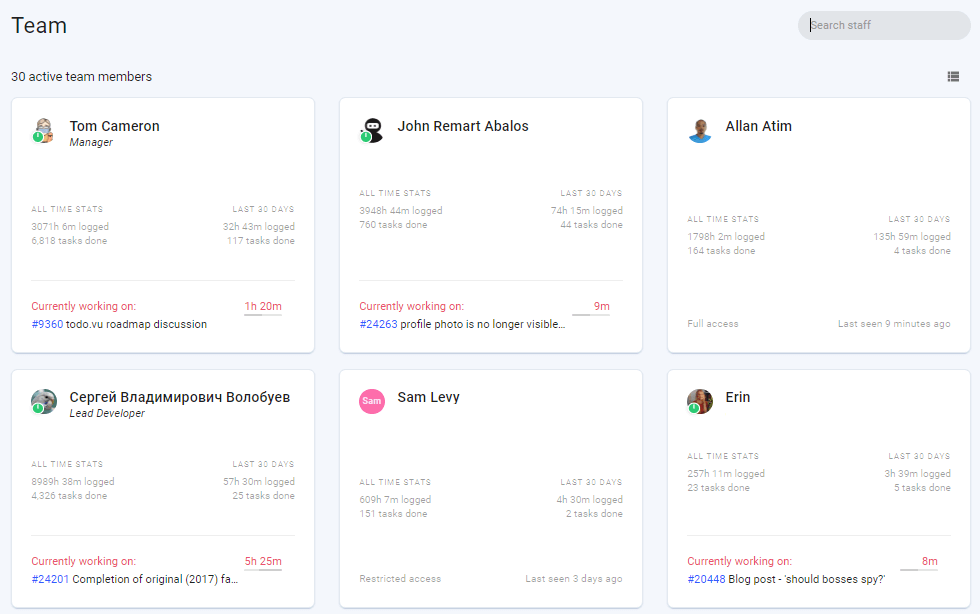Open Sam Levy's name heading
980x614 pixels.
tap(428, 397)
